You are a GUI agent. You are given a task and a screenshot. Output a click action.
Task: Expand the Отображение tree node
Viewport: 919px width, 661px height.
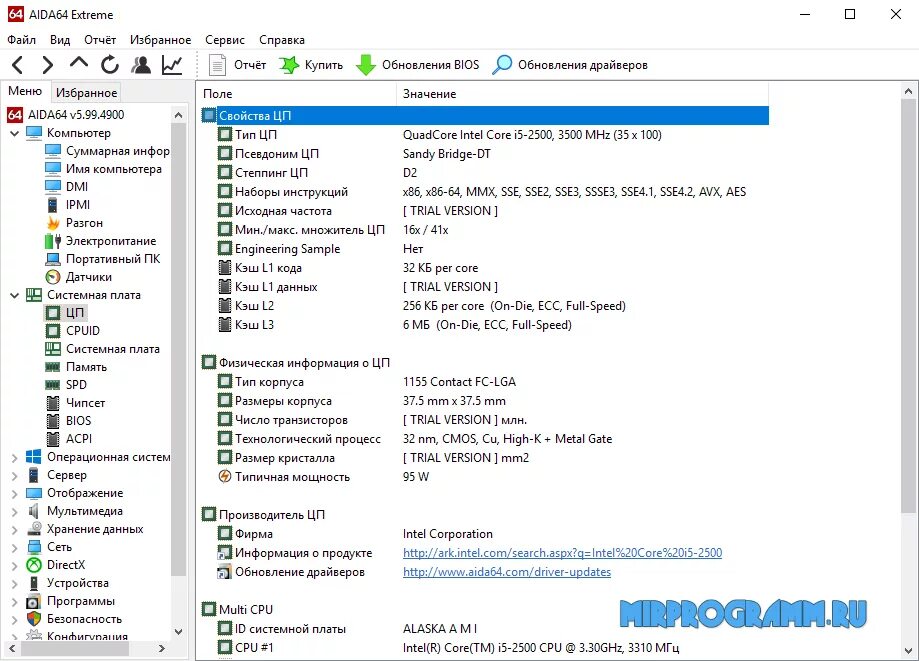pos(15,493)
